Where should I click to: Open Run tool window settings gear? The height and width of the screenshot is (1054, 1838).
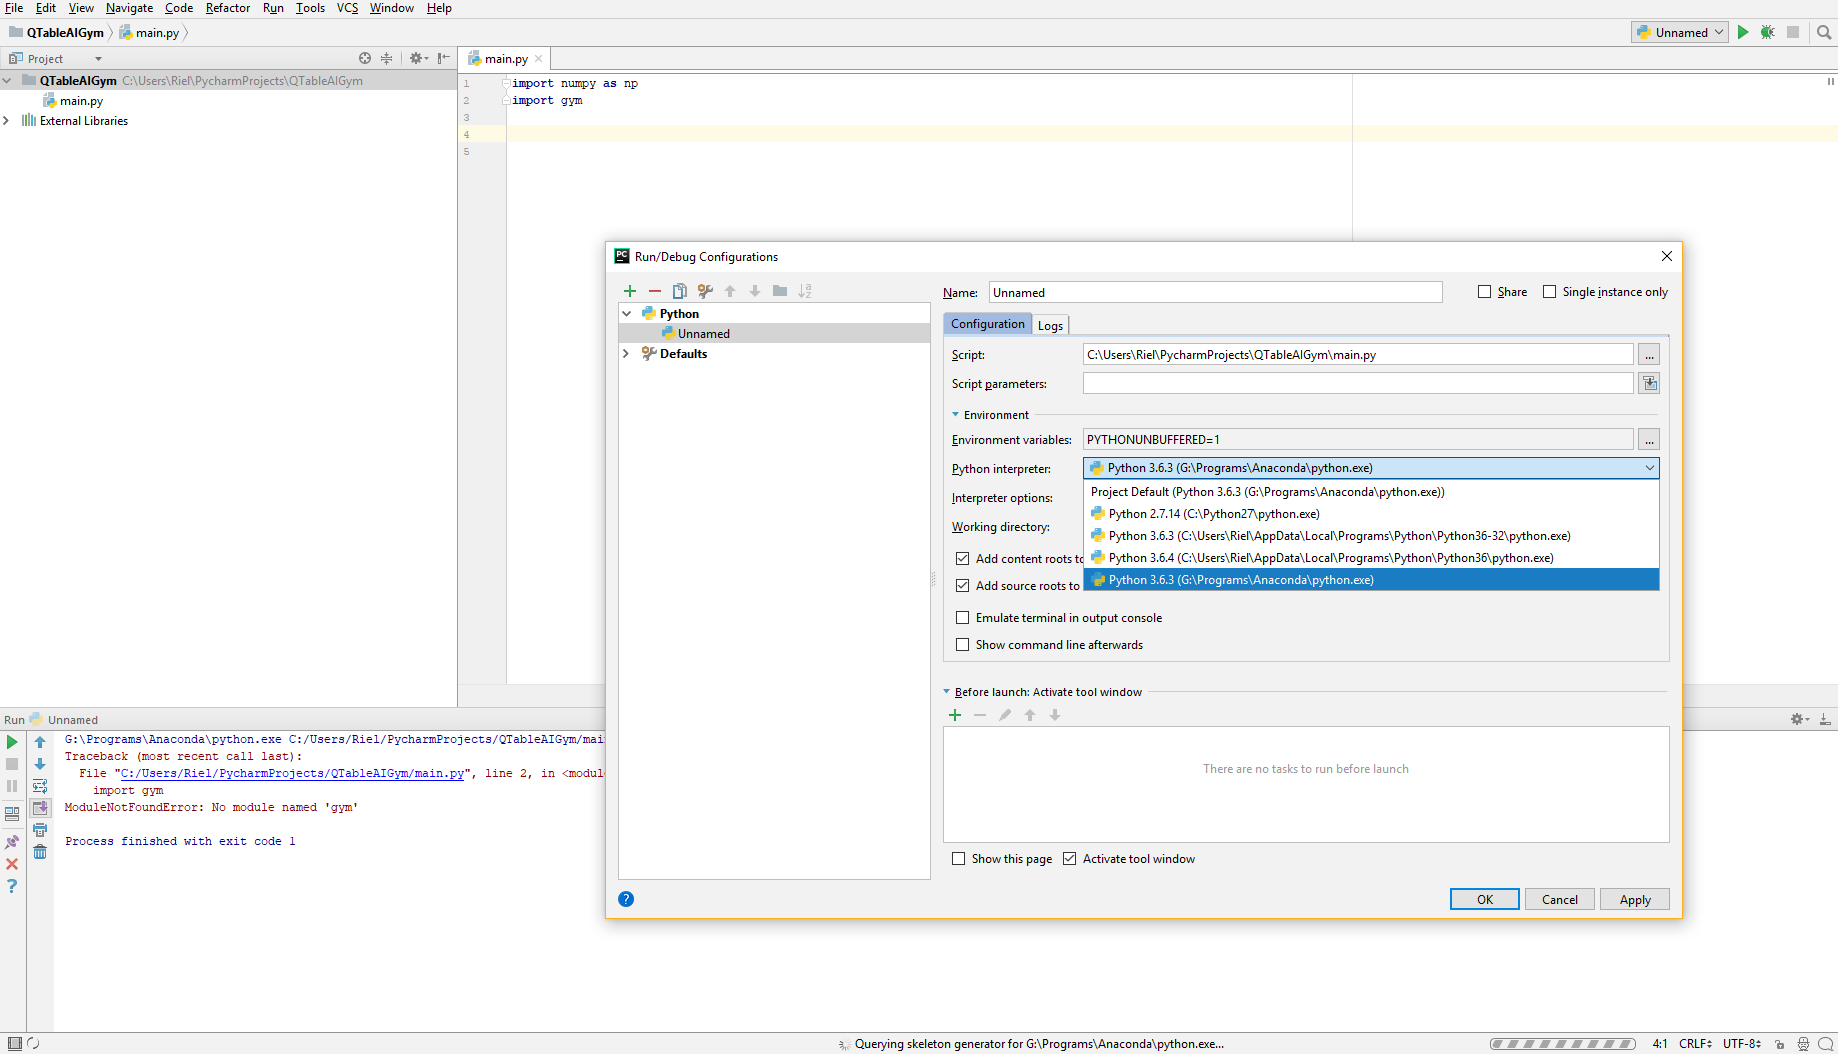[1799, 719]
